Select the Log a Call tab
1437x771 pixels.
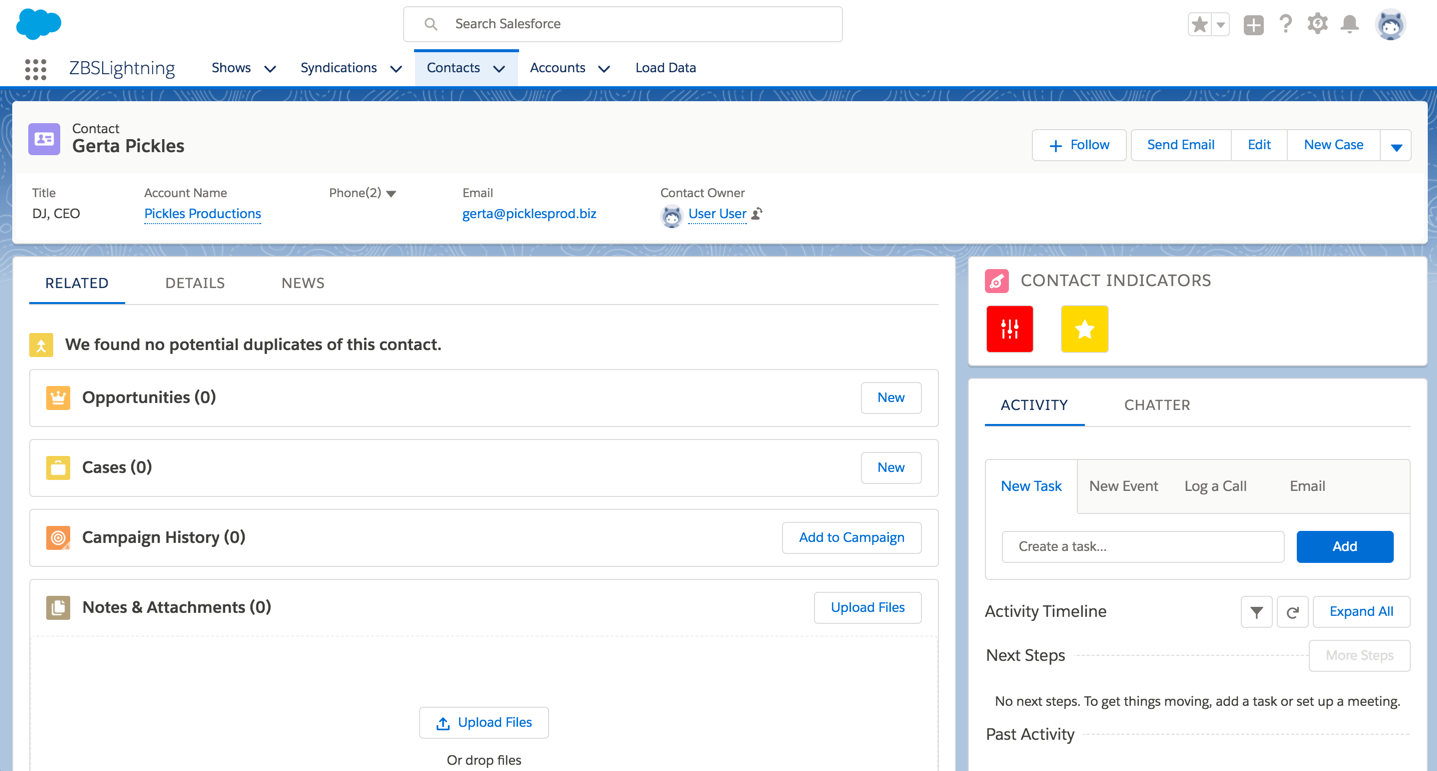click(x=1216, y=486)
